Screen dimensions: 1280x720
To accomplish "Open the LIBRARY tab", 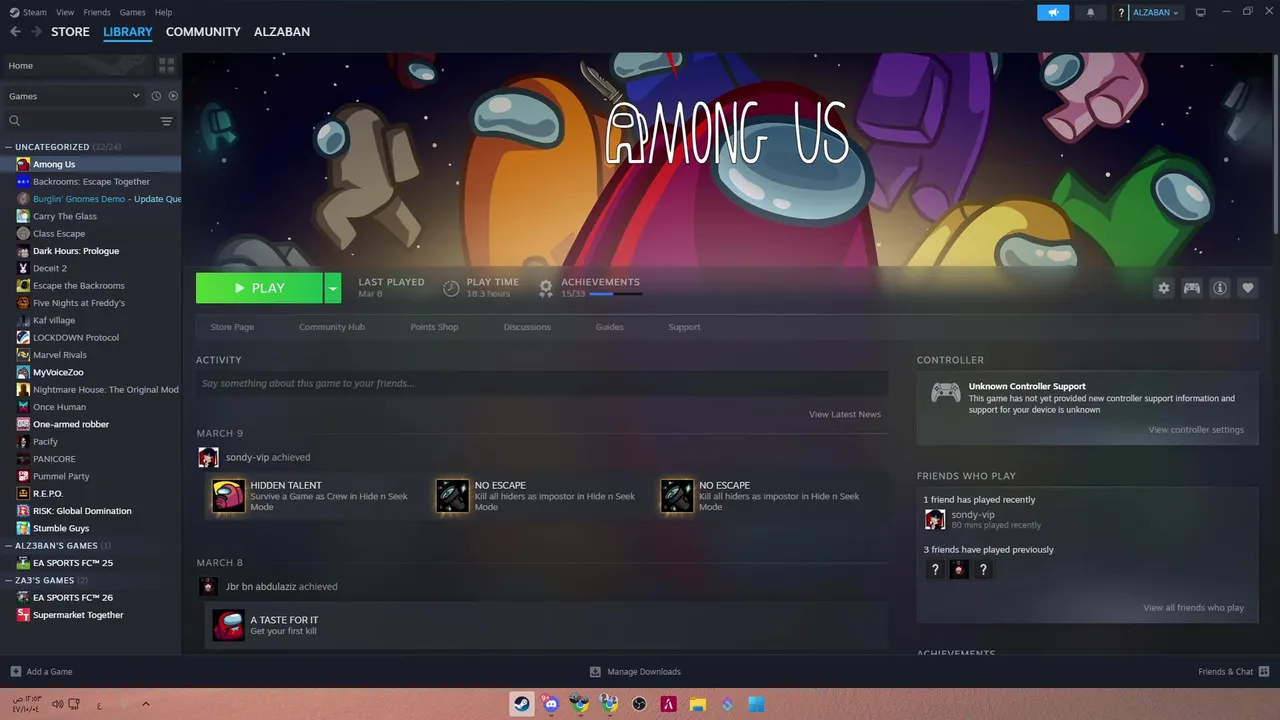I will [128, 32].
